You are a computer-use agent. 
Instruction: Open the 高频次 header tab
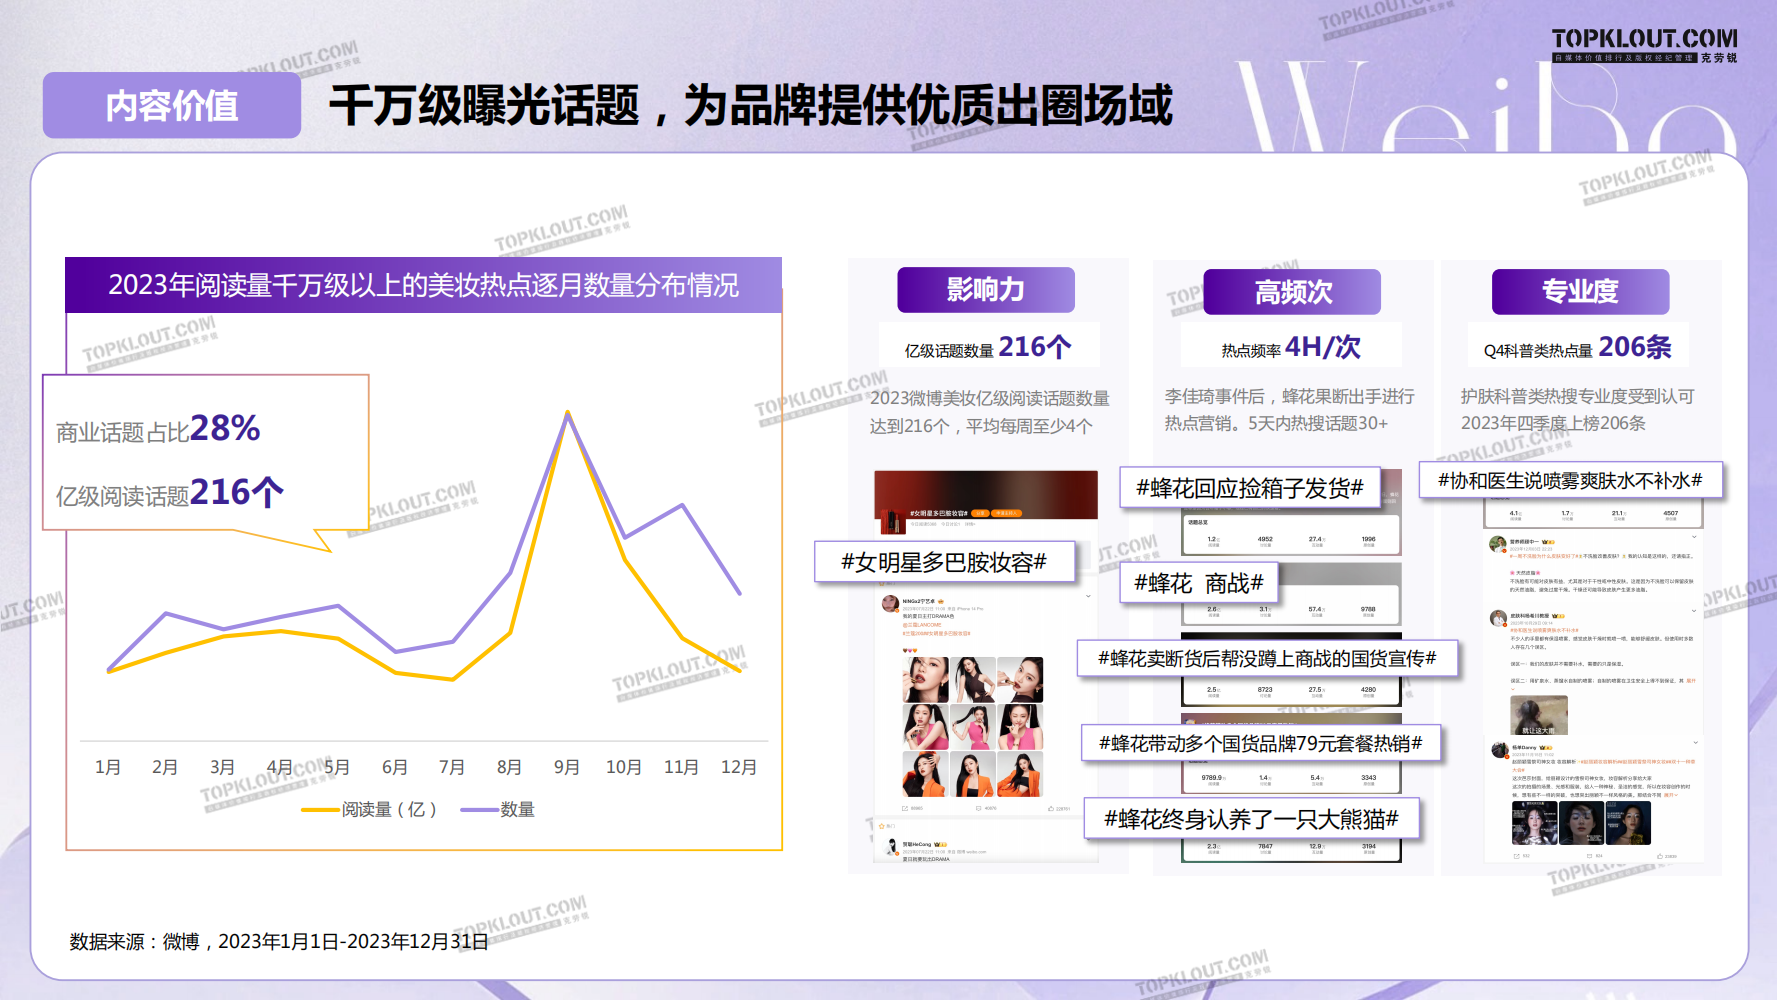pos(1292,292)
